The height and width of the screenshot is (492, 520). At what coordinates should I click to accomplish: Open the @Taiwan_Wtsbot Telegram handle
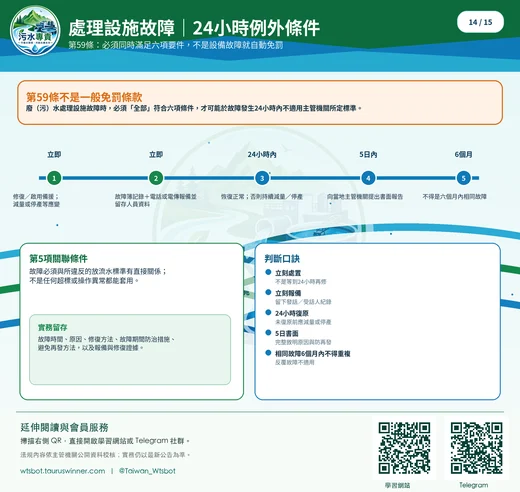pyautogui.click(x=147, y=471)
